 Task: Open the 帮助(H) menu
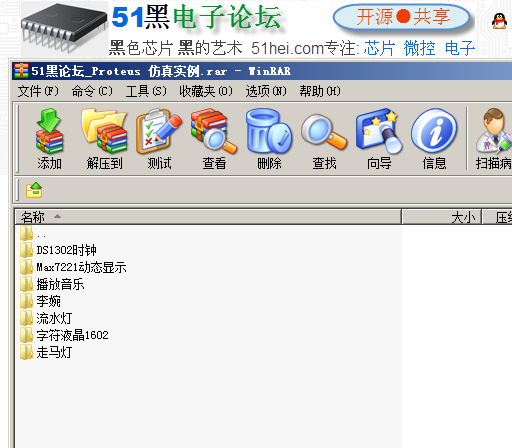[320, 91]
